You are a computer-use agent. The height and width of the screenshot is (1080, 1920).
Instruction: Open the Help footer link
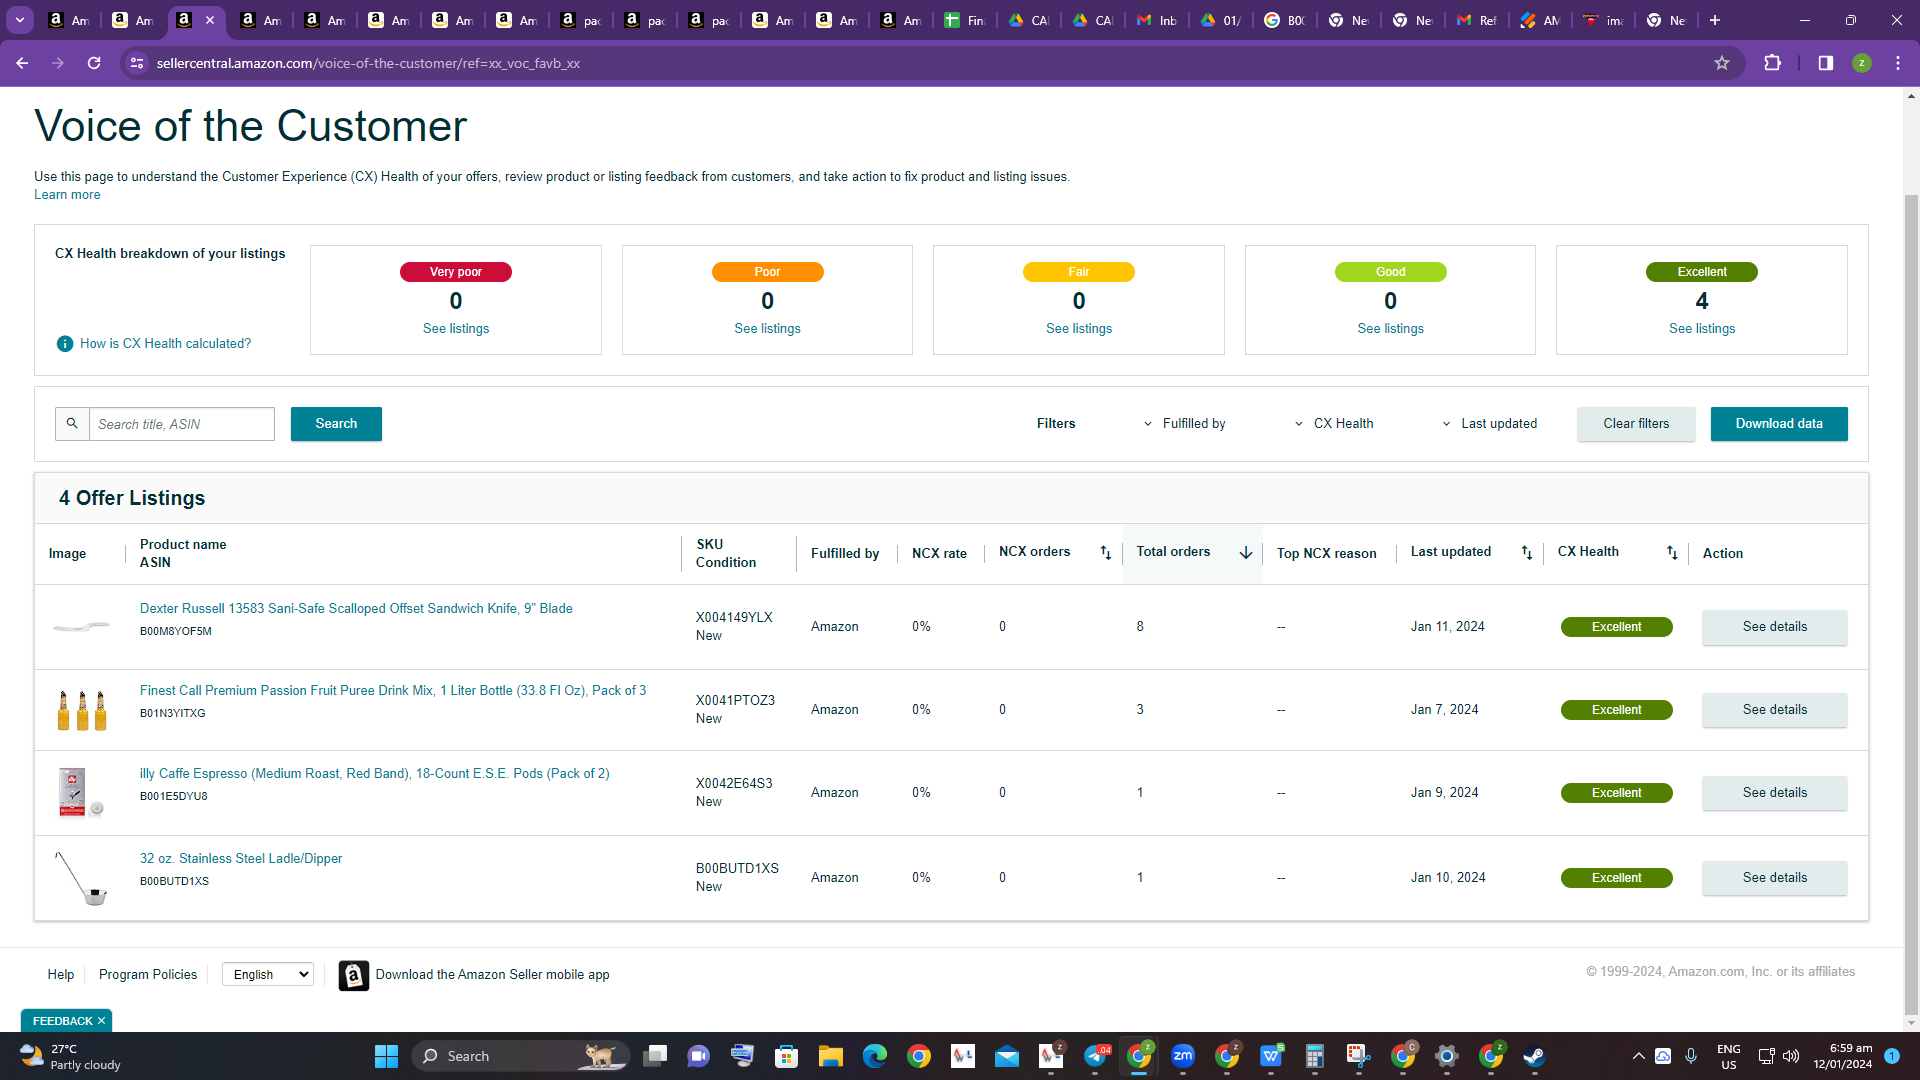pos(61,975)
